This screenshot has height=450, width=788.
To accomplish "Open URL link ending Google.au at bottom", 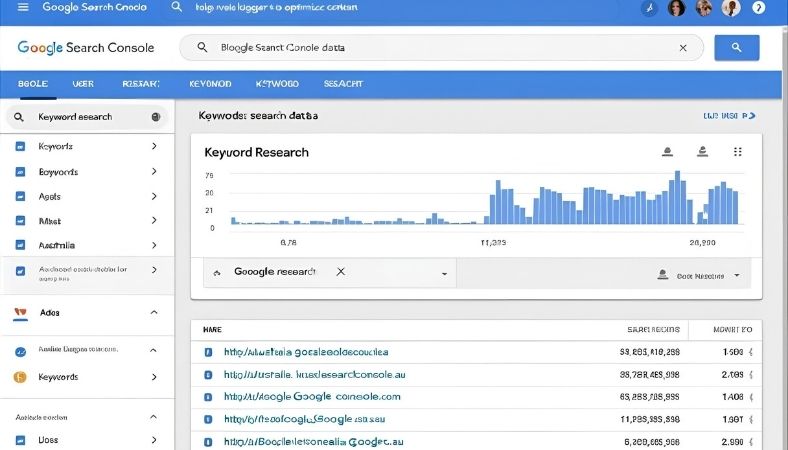I will (x=314, y=442).
